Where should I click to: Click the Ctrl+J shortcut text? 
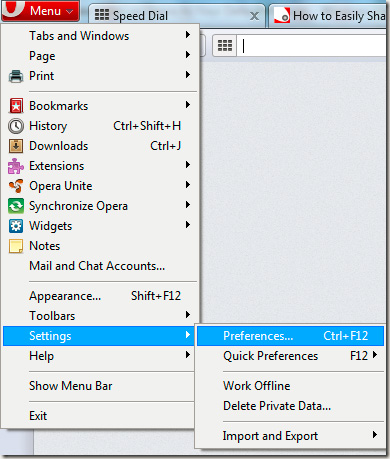pyautogui.click(x=166, y=146)
